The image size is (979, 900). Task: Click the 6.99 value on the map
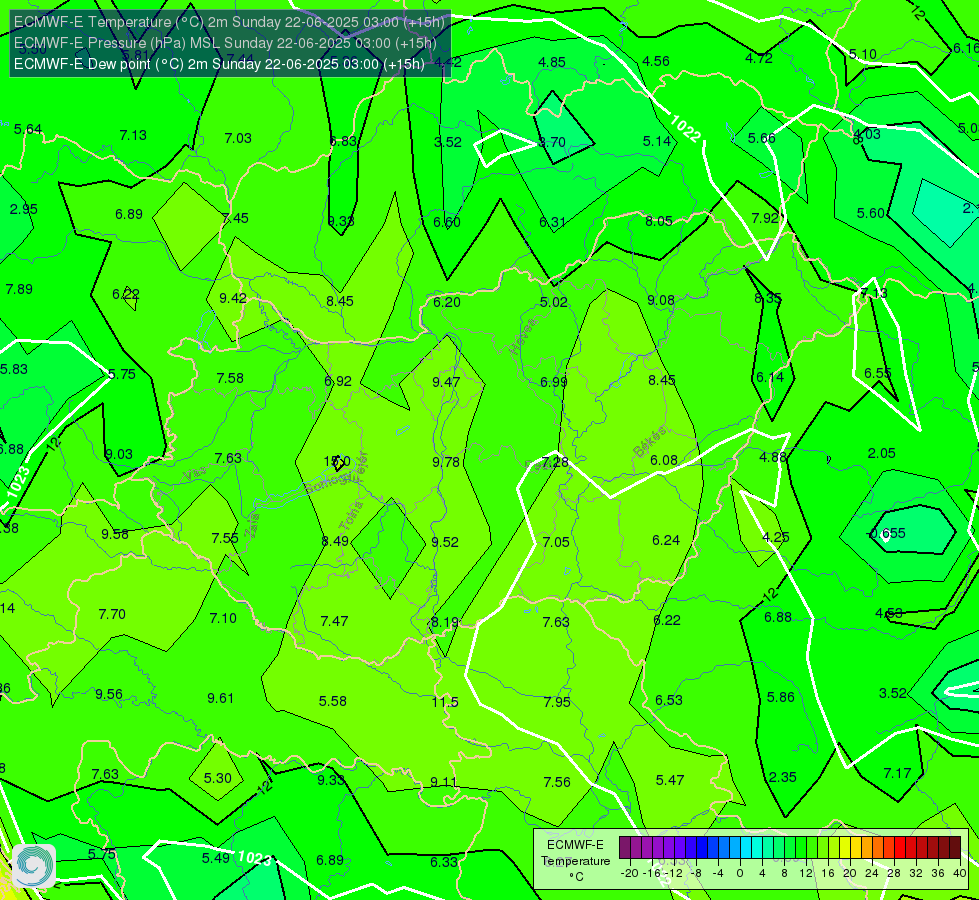point(554,382)
